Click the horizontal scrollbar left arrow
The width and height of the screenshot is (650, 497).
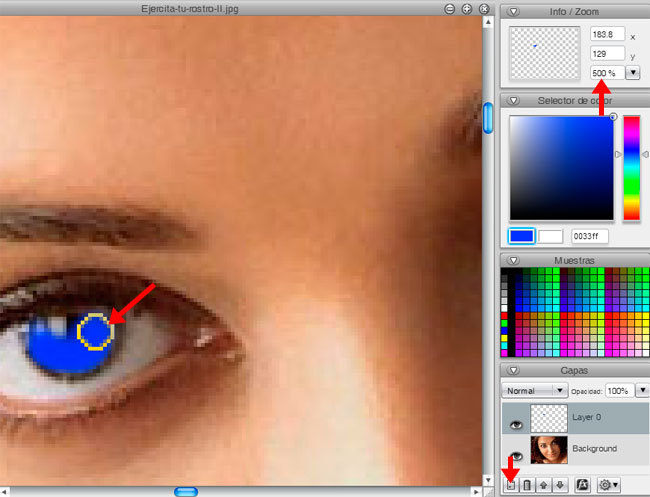(x=3, y=492)
